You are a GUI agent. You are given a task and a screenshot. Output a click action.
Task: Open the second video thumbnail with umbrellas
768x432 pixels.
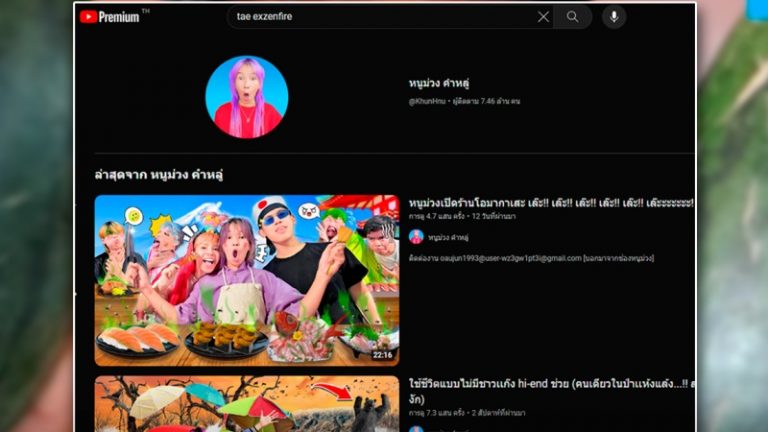click(246, 403)
